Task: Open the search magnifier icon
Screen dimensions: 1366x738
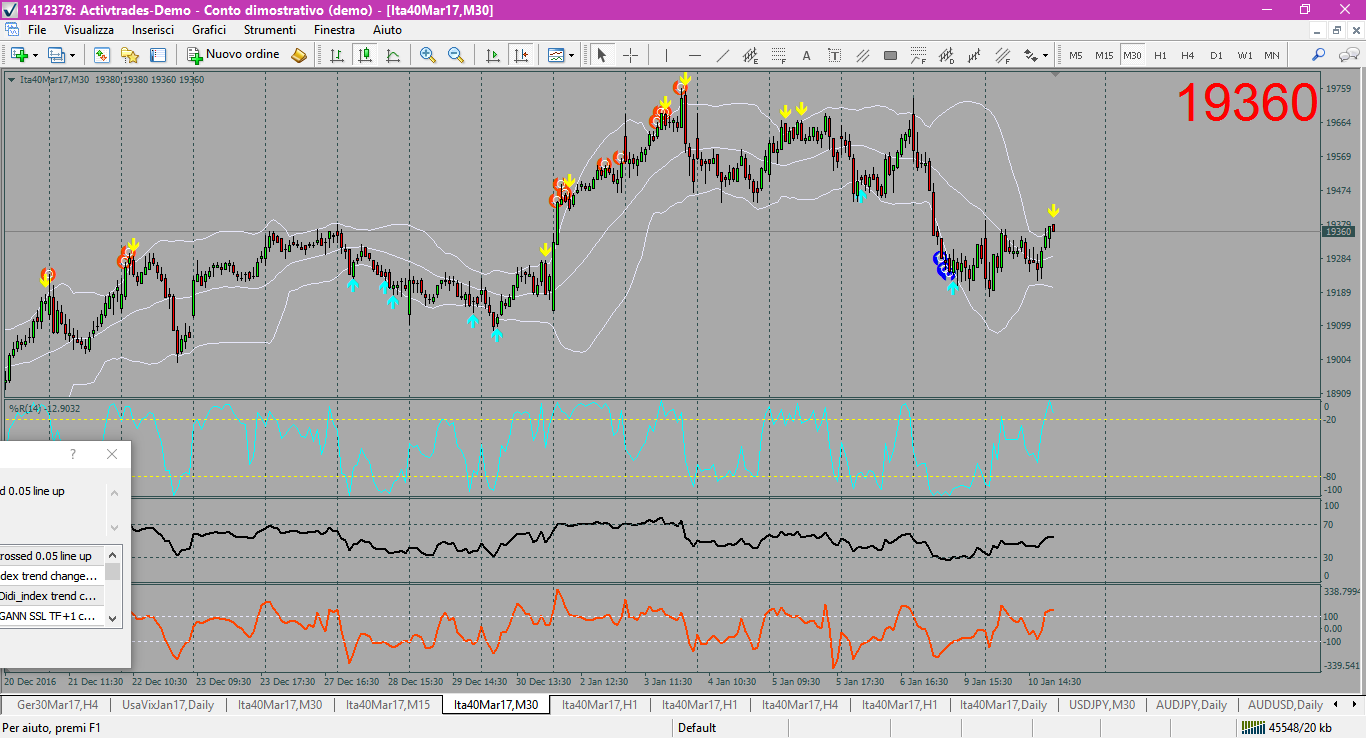Action: coord(1319,55)
